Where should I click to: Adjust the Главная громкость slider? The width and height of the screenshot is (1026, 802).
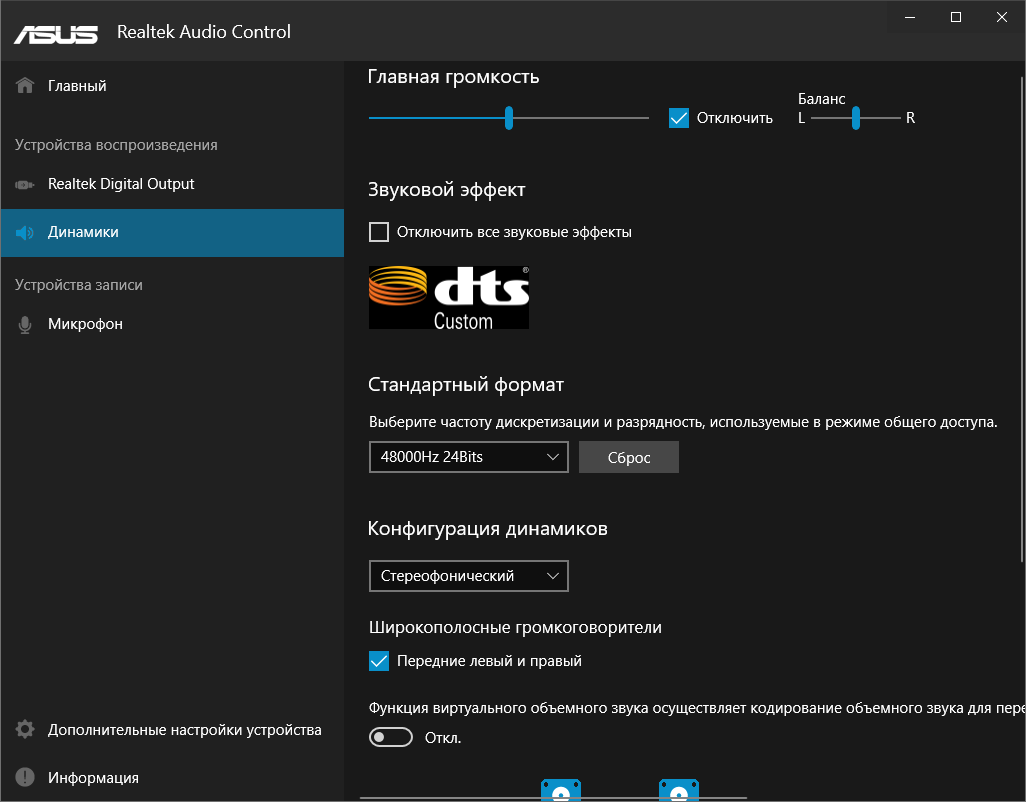(509, 117)
